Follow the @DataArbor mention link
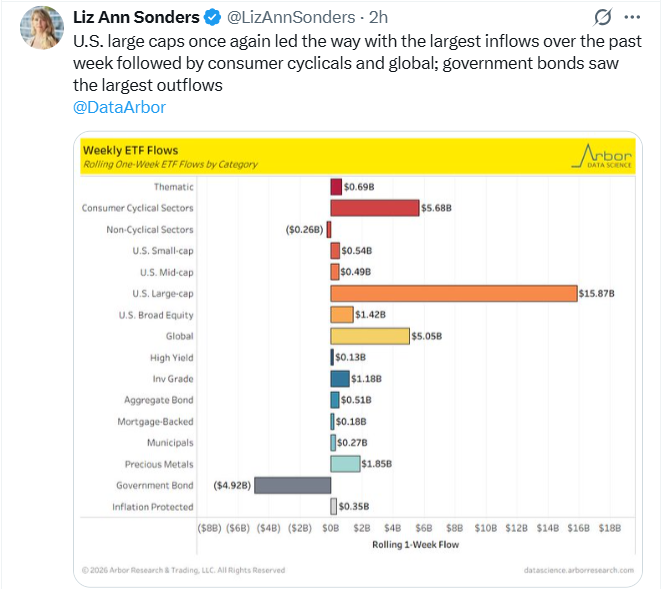Image resolution: width=664 pixels, height=589 pixels. 120,107
